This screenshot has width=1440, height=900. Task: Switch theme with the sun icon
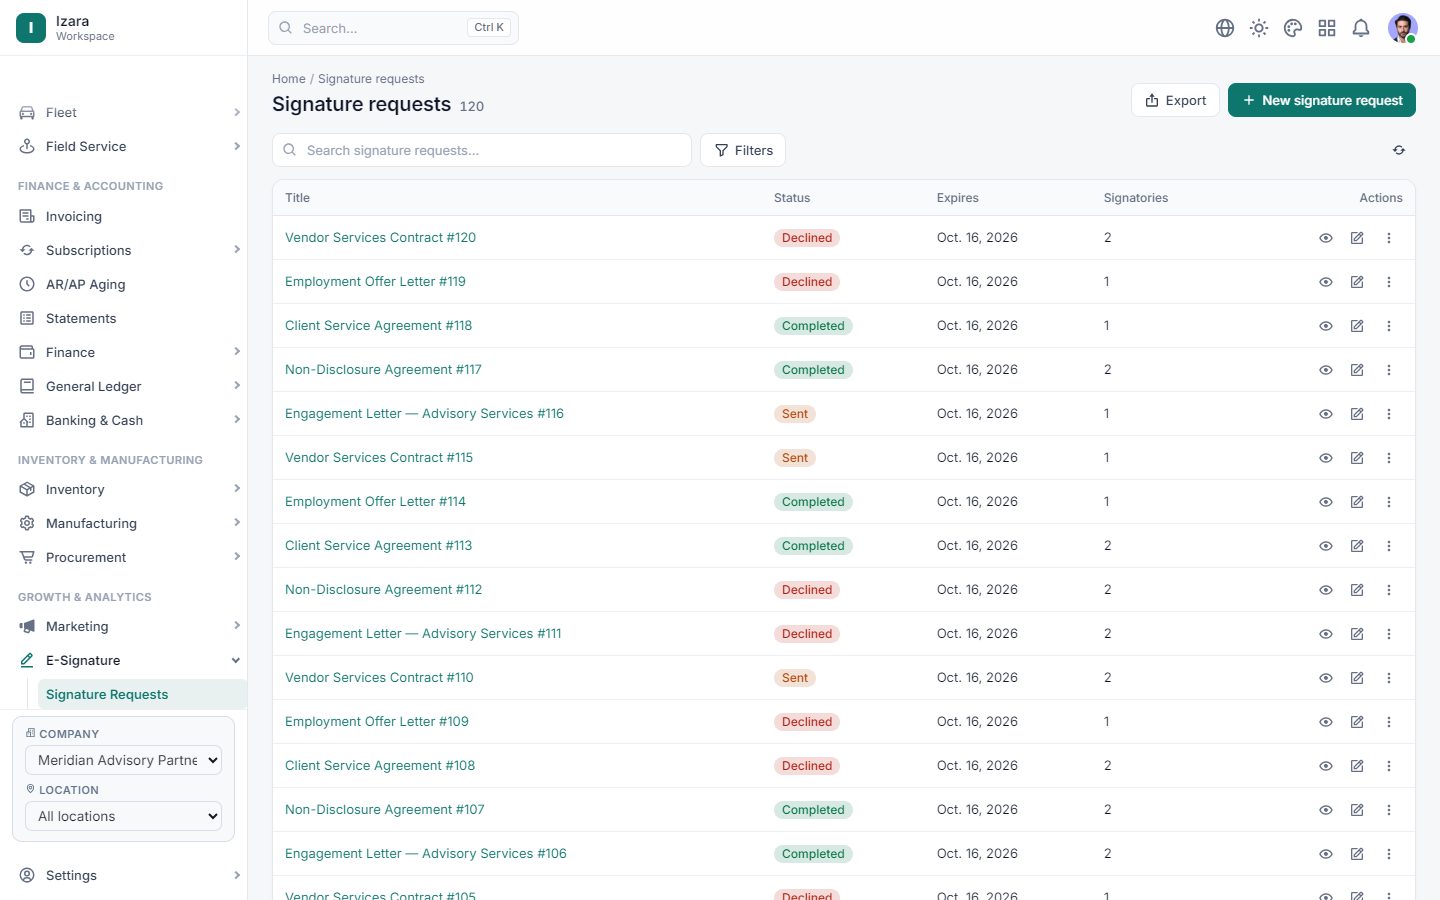coord(1259,28)
